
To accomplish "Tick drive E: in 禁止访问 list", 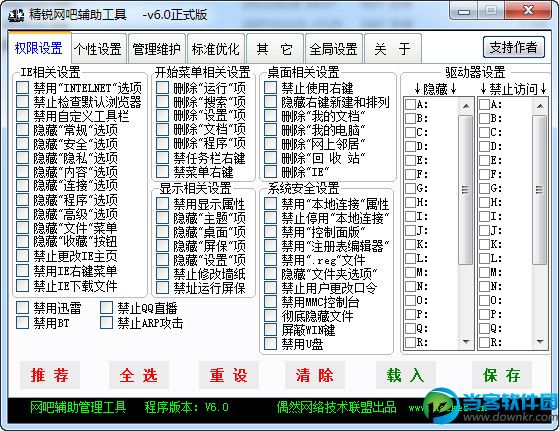I will pyautogui.click(x=484, y=160).
